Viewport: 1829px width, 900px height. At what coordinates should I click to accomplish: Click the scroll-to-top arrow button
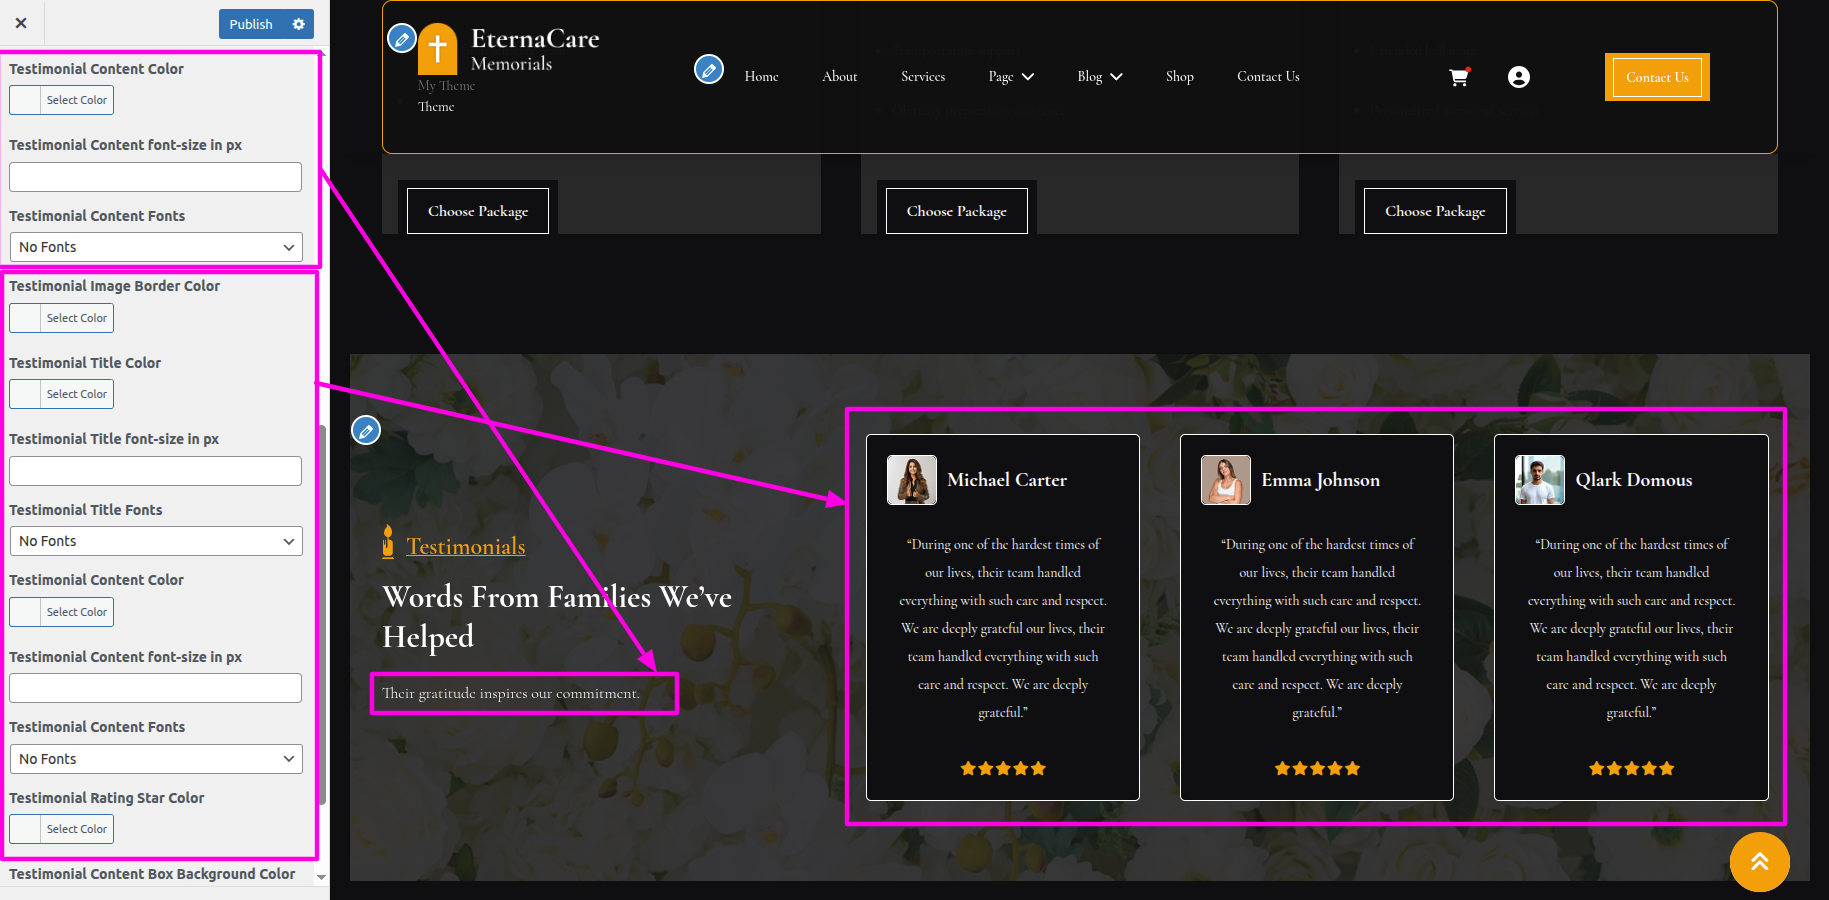pyautogui.click(x=1759, y=861)
